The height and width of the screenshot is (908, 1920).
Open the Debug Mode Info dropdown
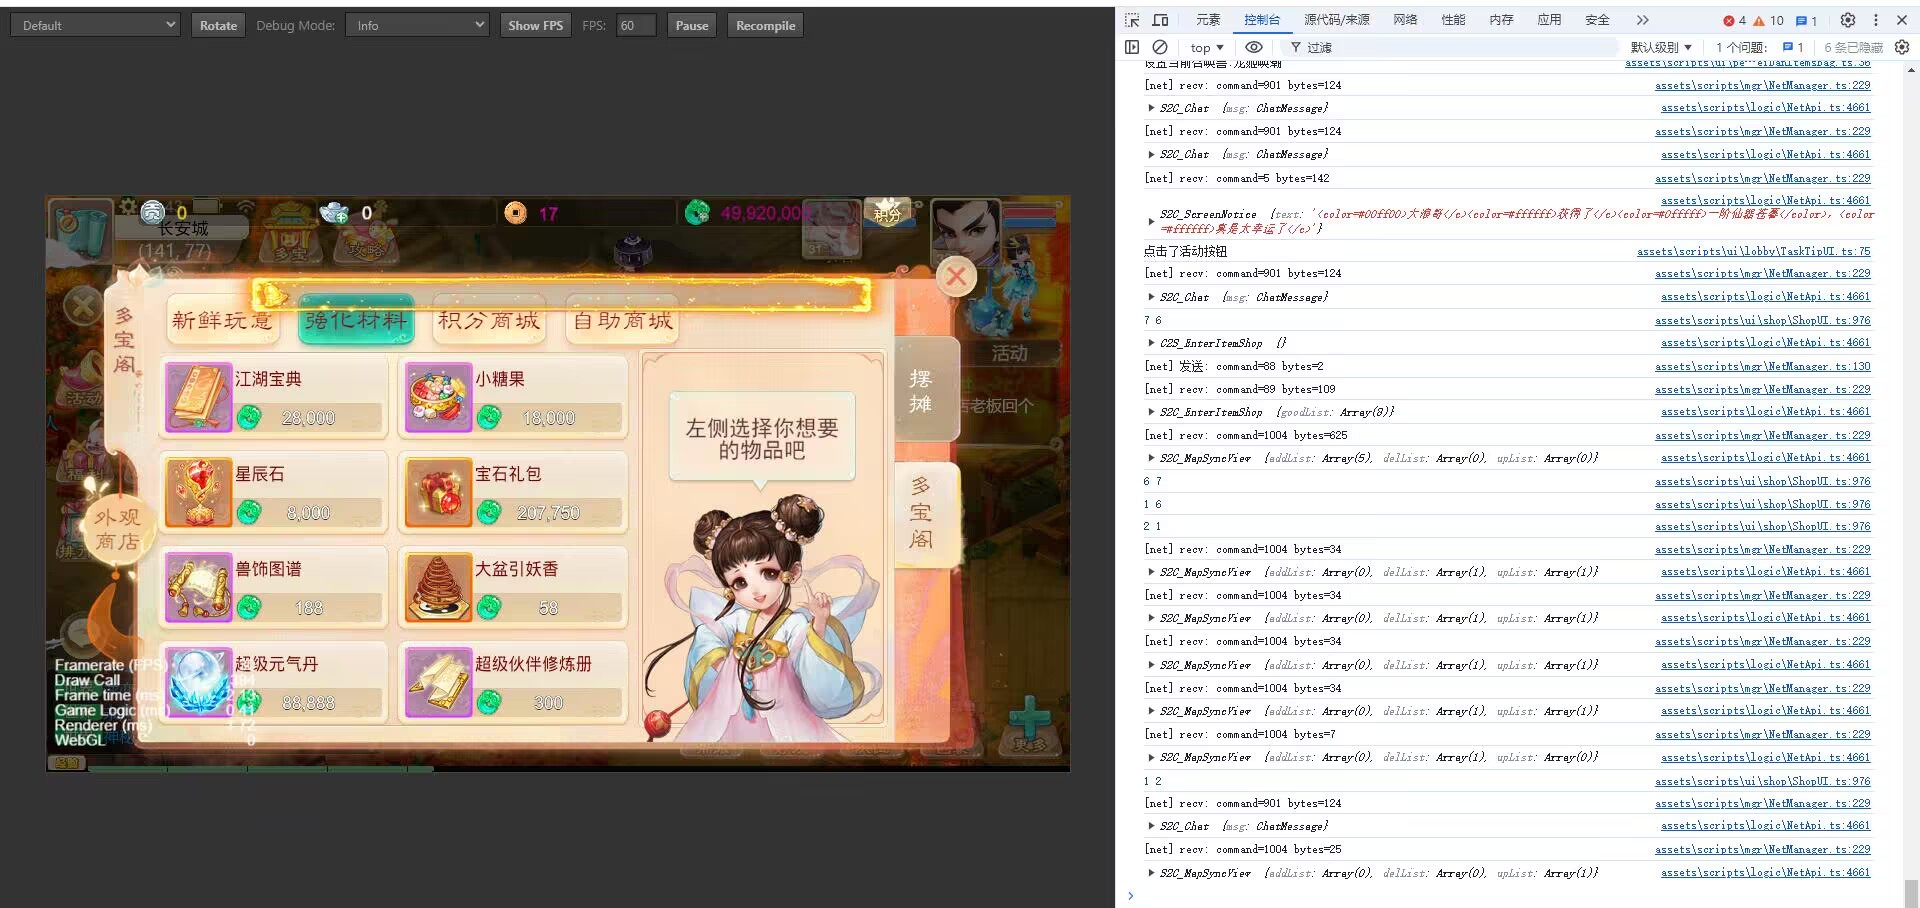click(416, 25)
